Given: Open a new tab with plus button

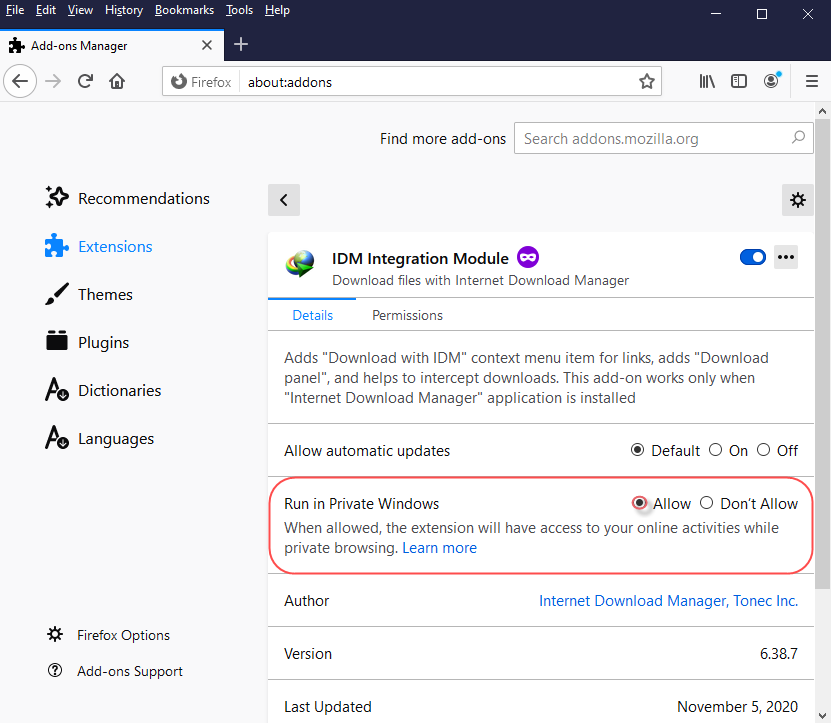Looking at the screenshot, I should (241, 45).
